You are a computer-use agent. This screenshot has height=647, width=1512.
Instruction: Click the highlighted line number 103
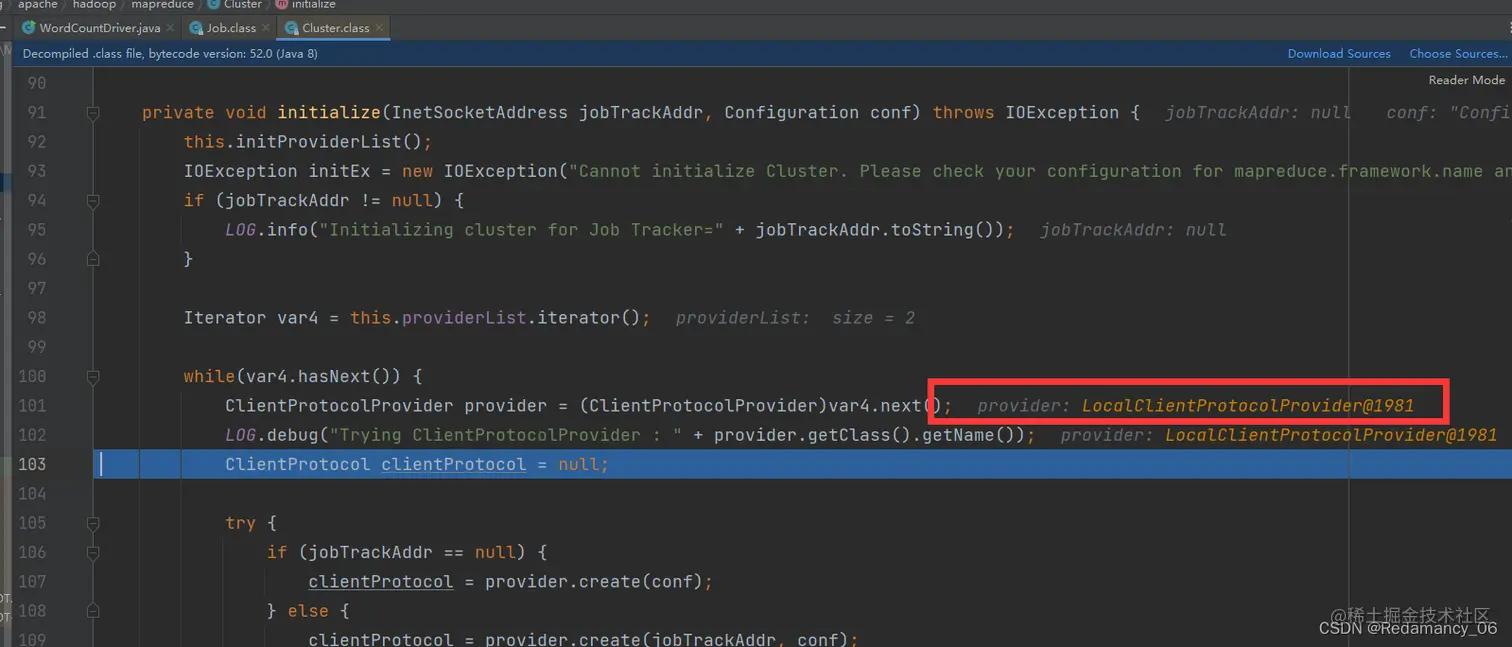click(x=32, y=464)
